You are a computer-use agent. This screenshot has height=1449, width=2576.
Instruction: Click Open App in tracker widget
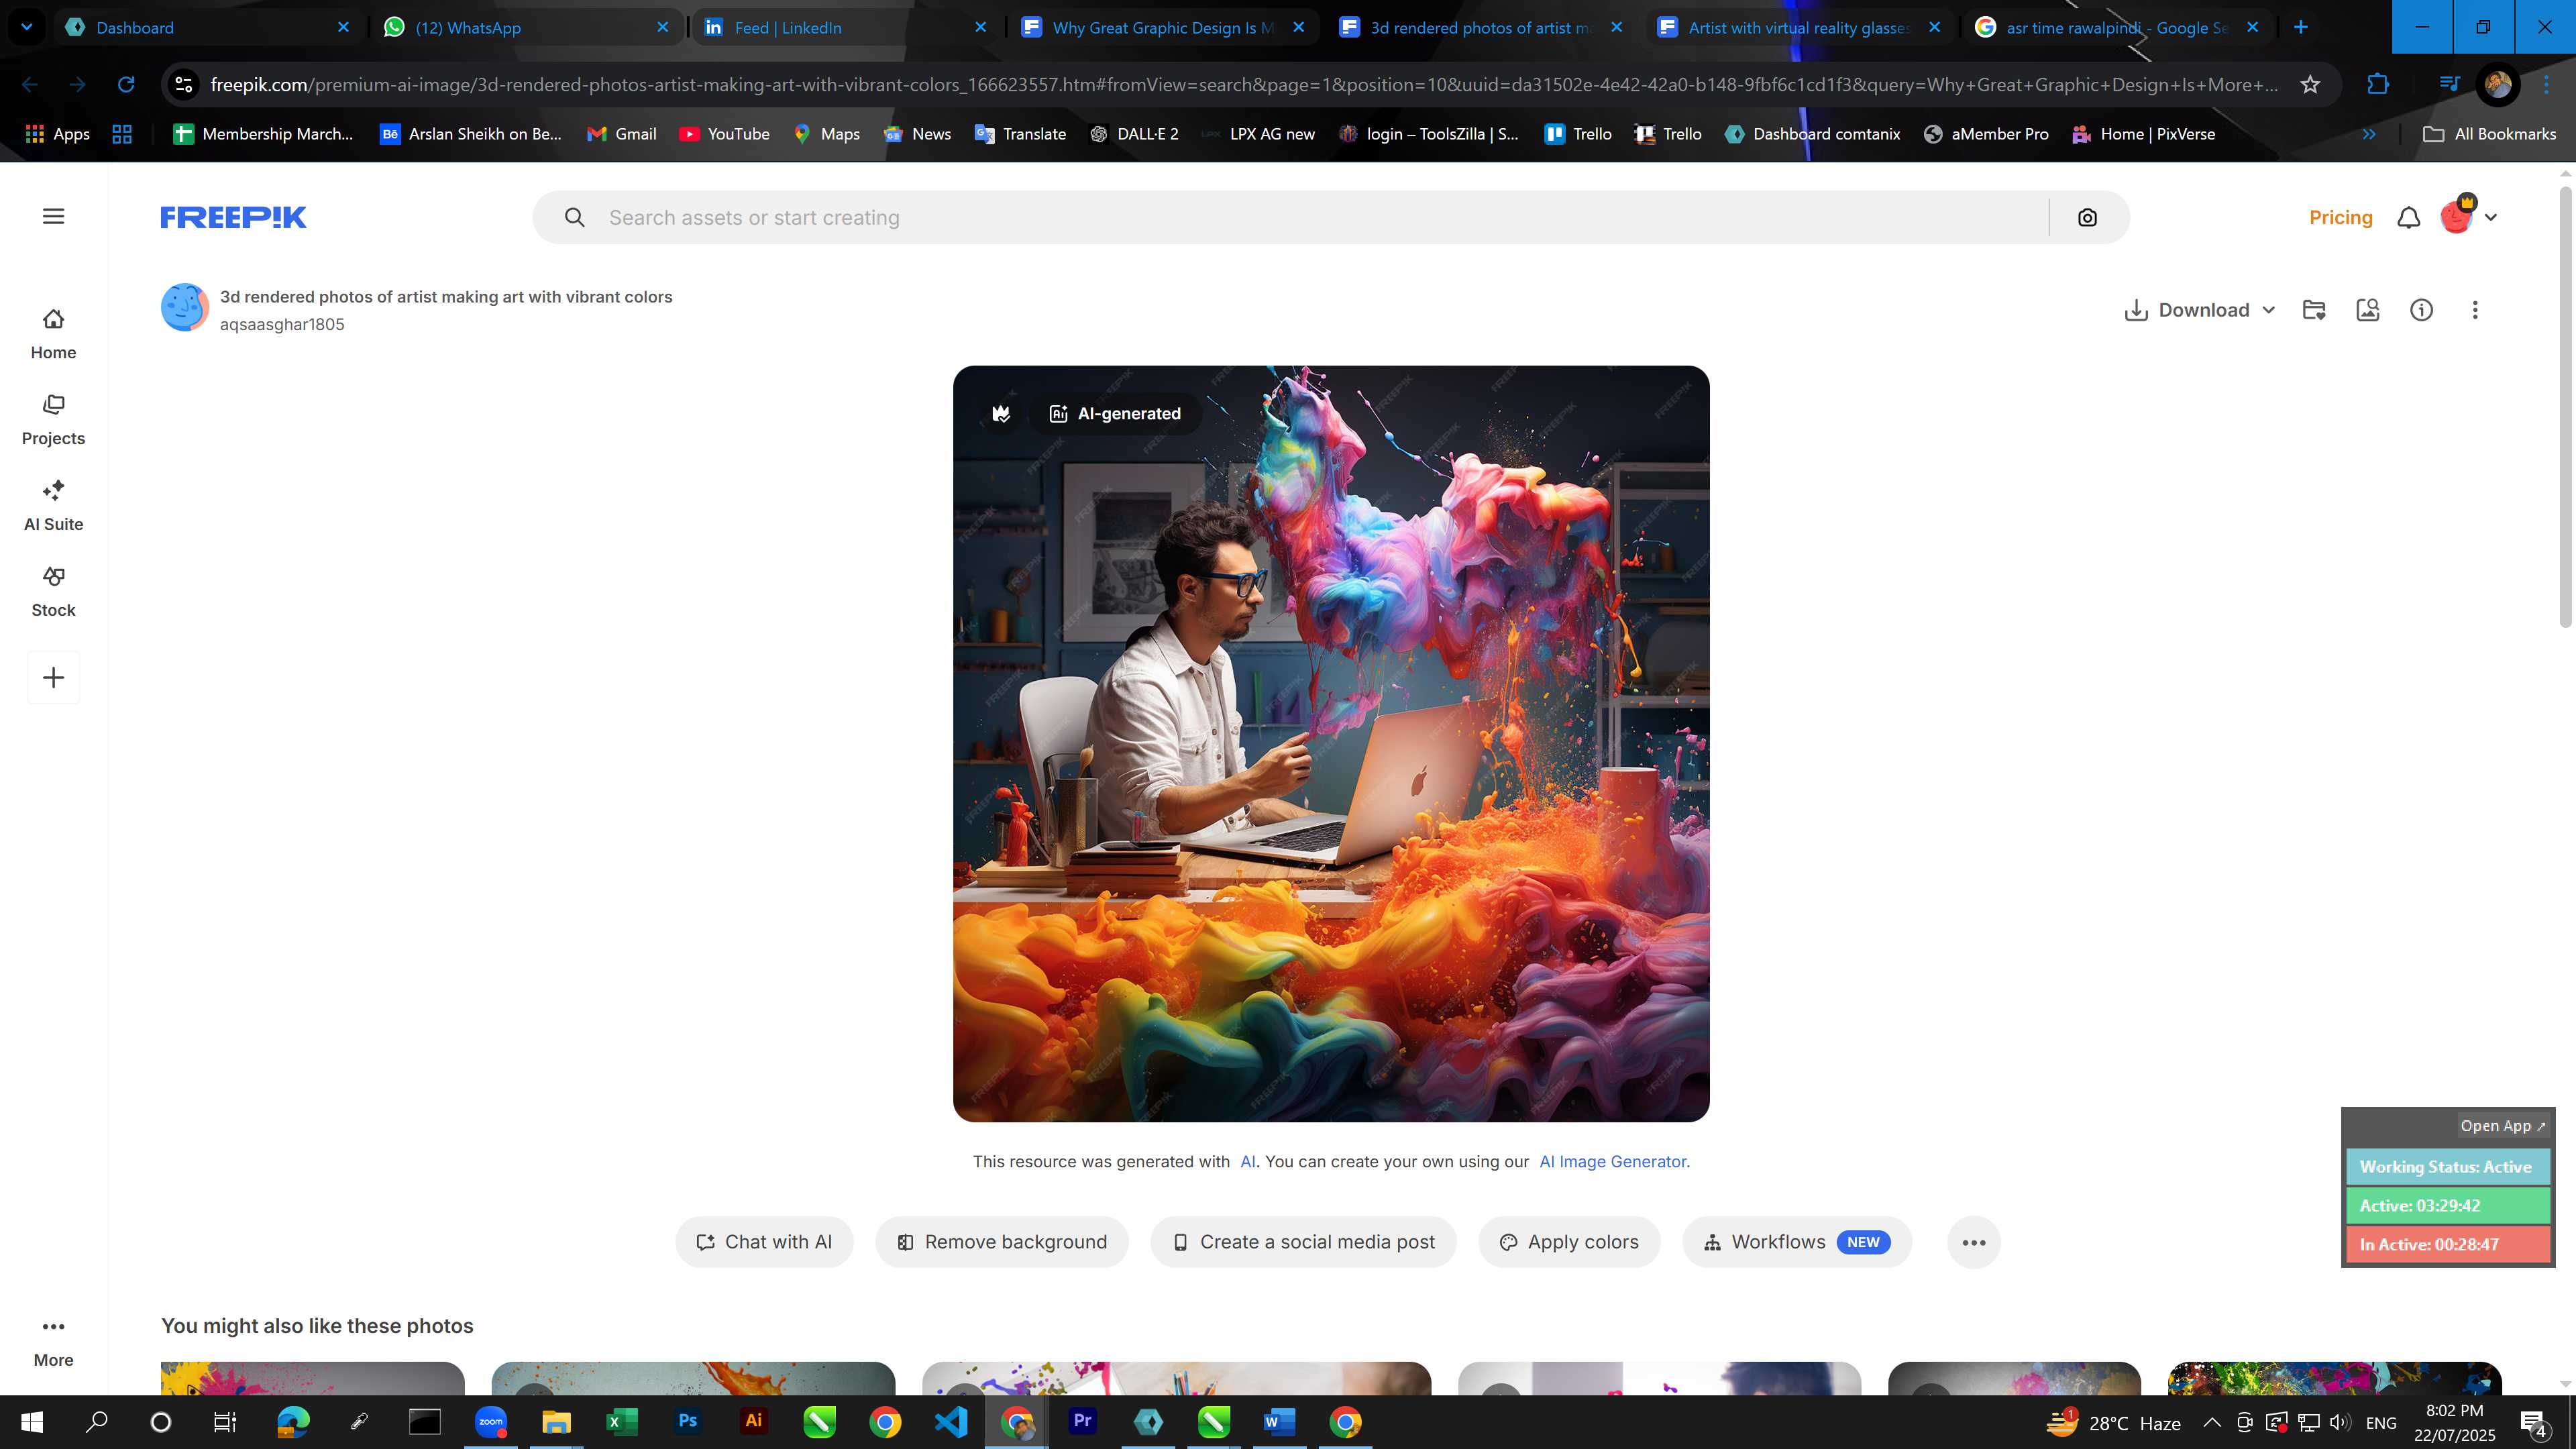coord(2503,1126)
